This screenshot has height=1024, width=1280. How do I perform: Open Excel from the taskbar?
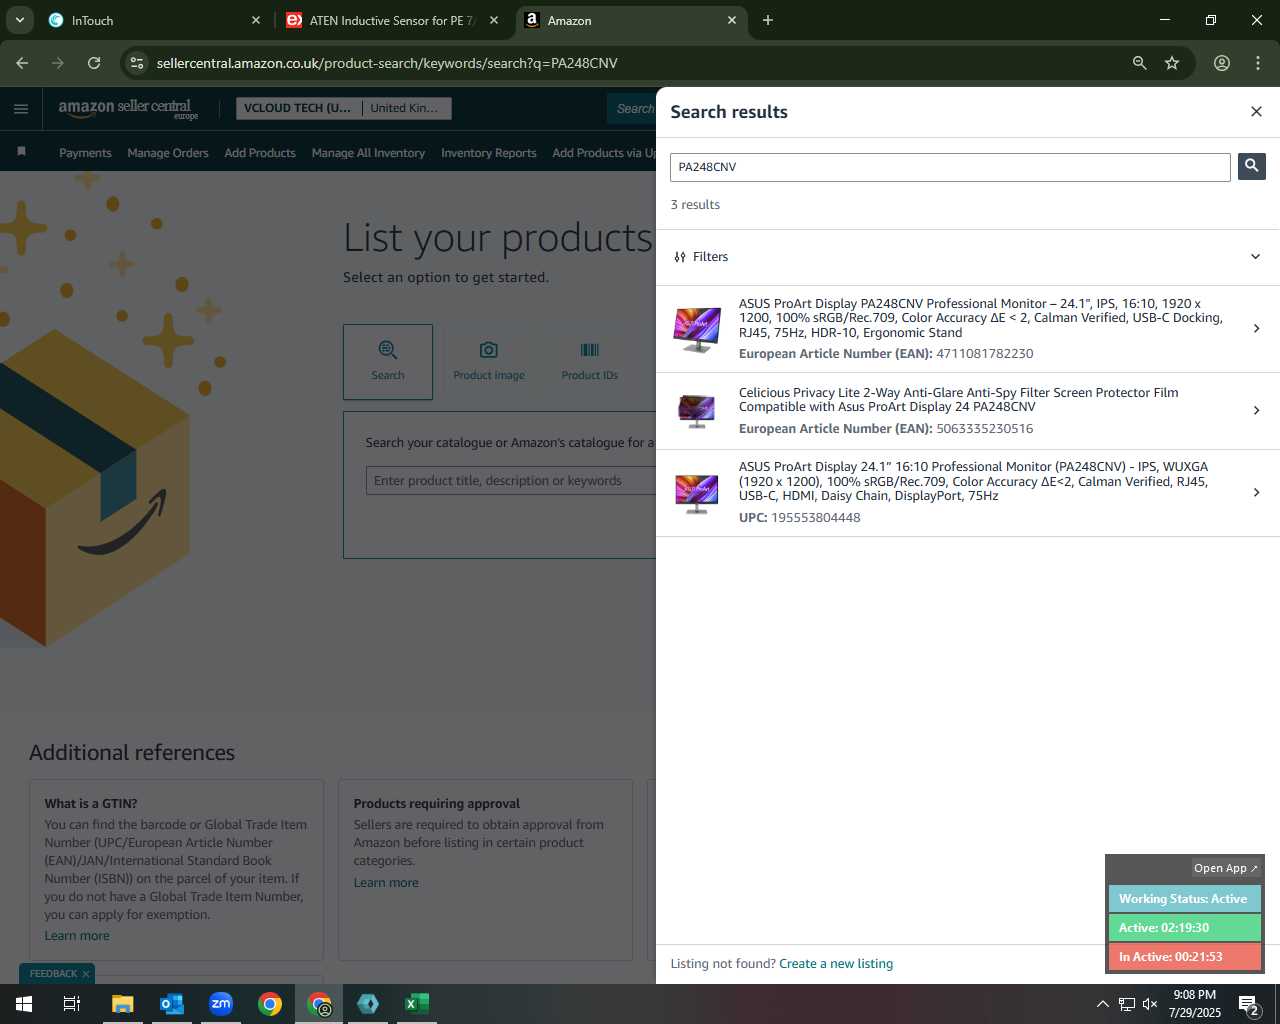(417, 1004)
